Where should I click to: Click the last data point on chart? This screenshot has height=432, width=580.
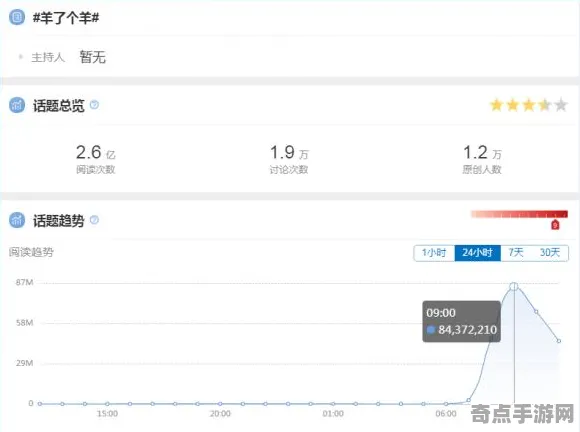click(x=559, y=341)
